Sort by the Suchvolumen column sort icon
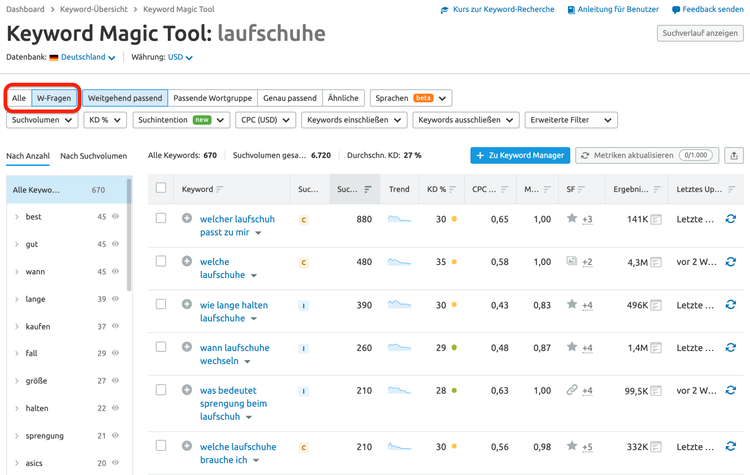The width and height of the screenshot is (750, 475). [x=368, y=189]
